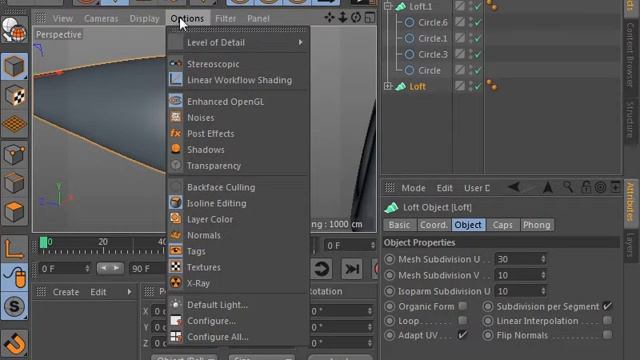The image size is (640, 360).
Task: Toggle Layer Color option
Action: pos(238,219)
